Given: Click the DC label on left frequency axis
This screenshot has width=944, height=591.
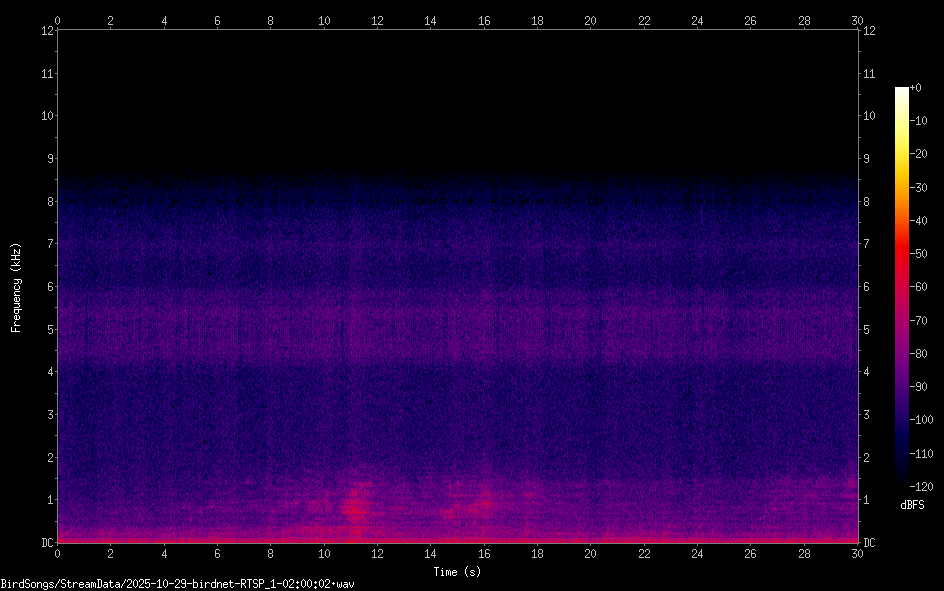Looking at the screenshot, I should tap(45, 543).
